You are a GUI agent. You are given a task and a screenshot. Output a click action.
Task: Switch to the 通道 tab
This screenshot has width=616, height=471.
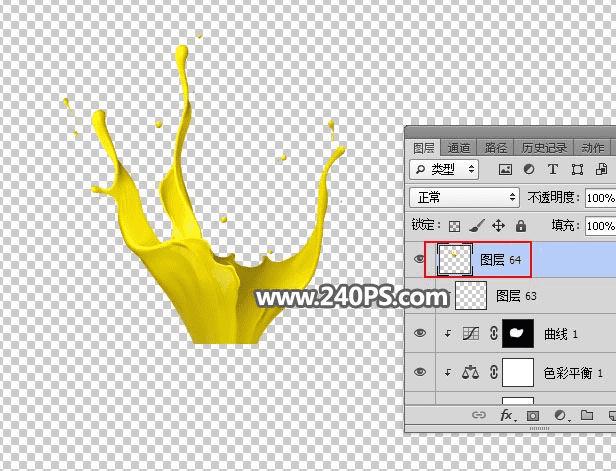pyautogui.click(x=458, y=148)
